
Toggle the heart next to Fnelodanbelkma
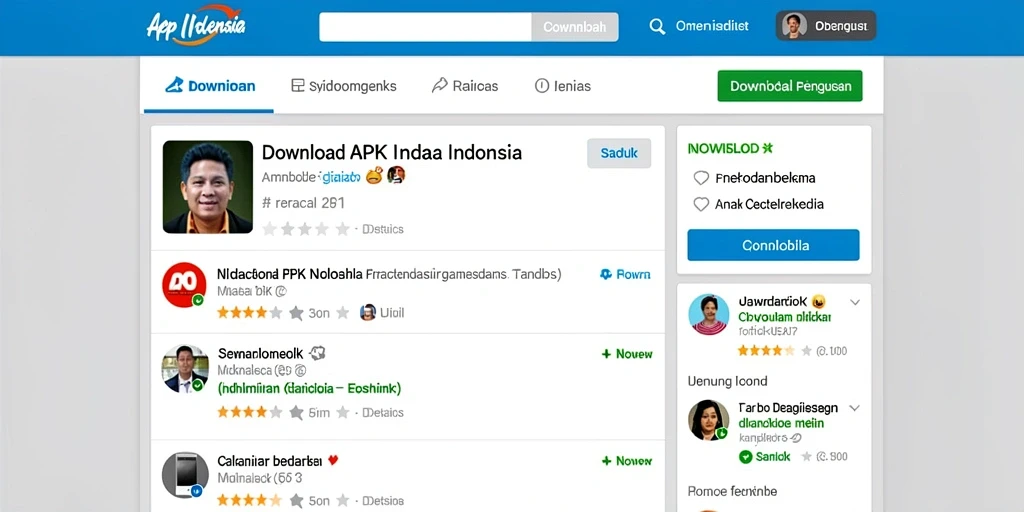[701, 178]
